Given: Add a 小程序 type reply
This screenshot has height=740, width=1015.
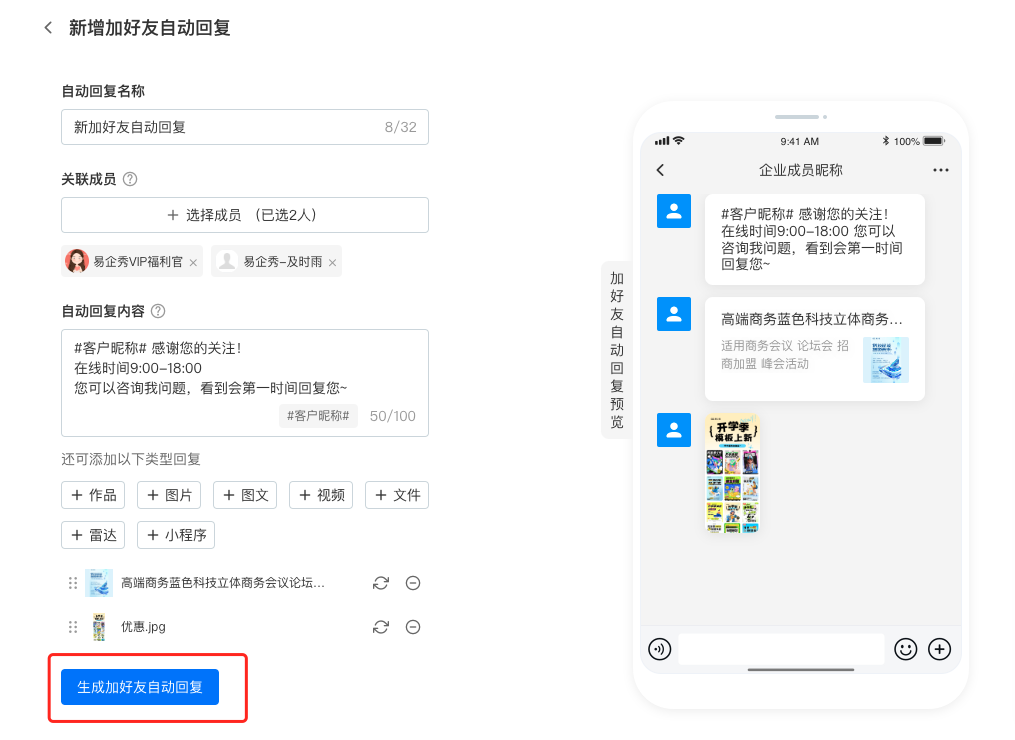Looking at the screenshot, I should click(176, 535).
